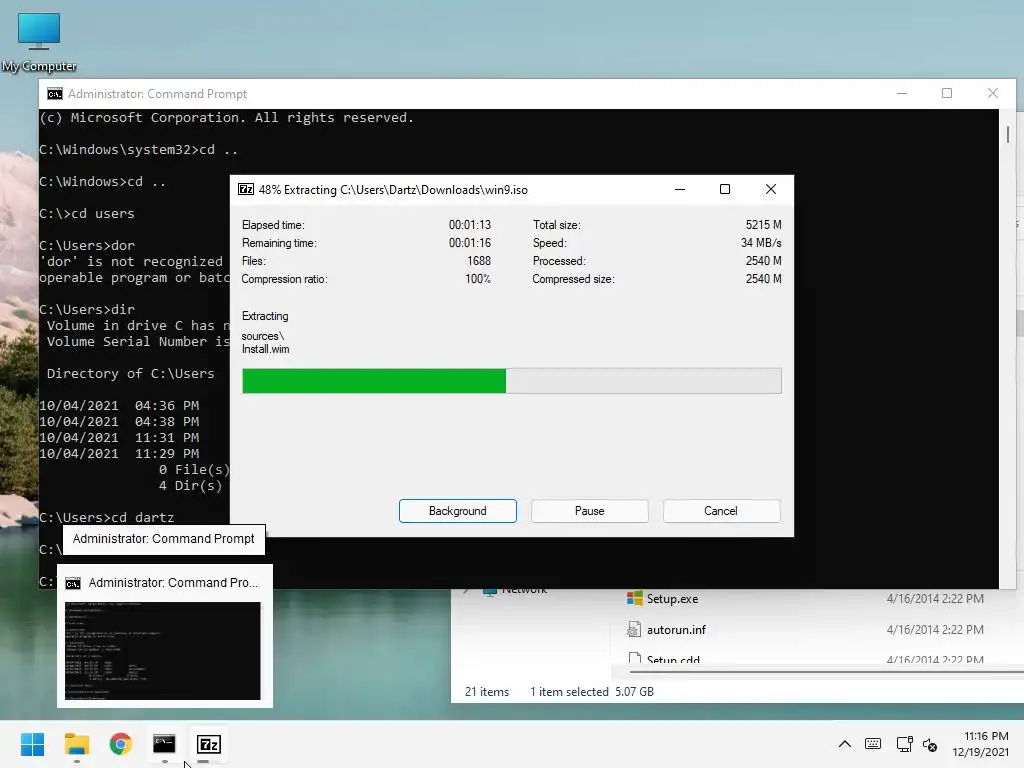Minimize the 7-Zip extraction dialog
The width and height of the screenshot is (1024, 768).
(x=680, y=189)
